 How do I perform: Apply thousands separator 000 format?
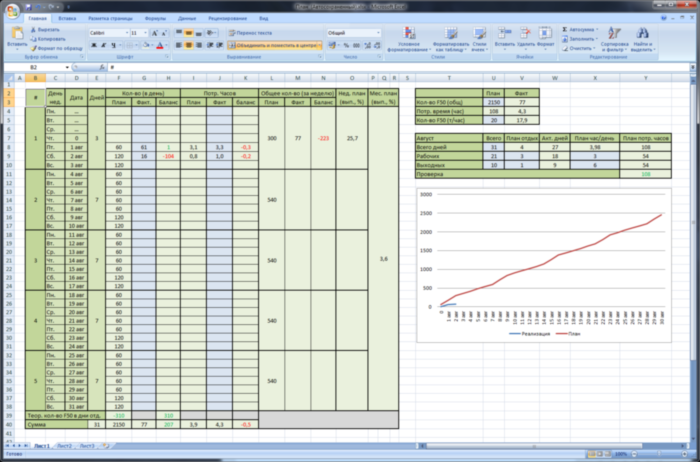coord(356,45)
